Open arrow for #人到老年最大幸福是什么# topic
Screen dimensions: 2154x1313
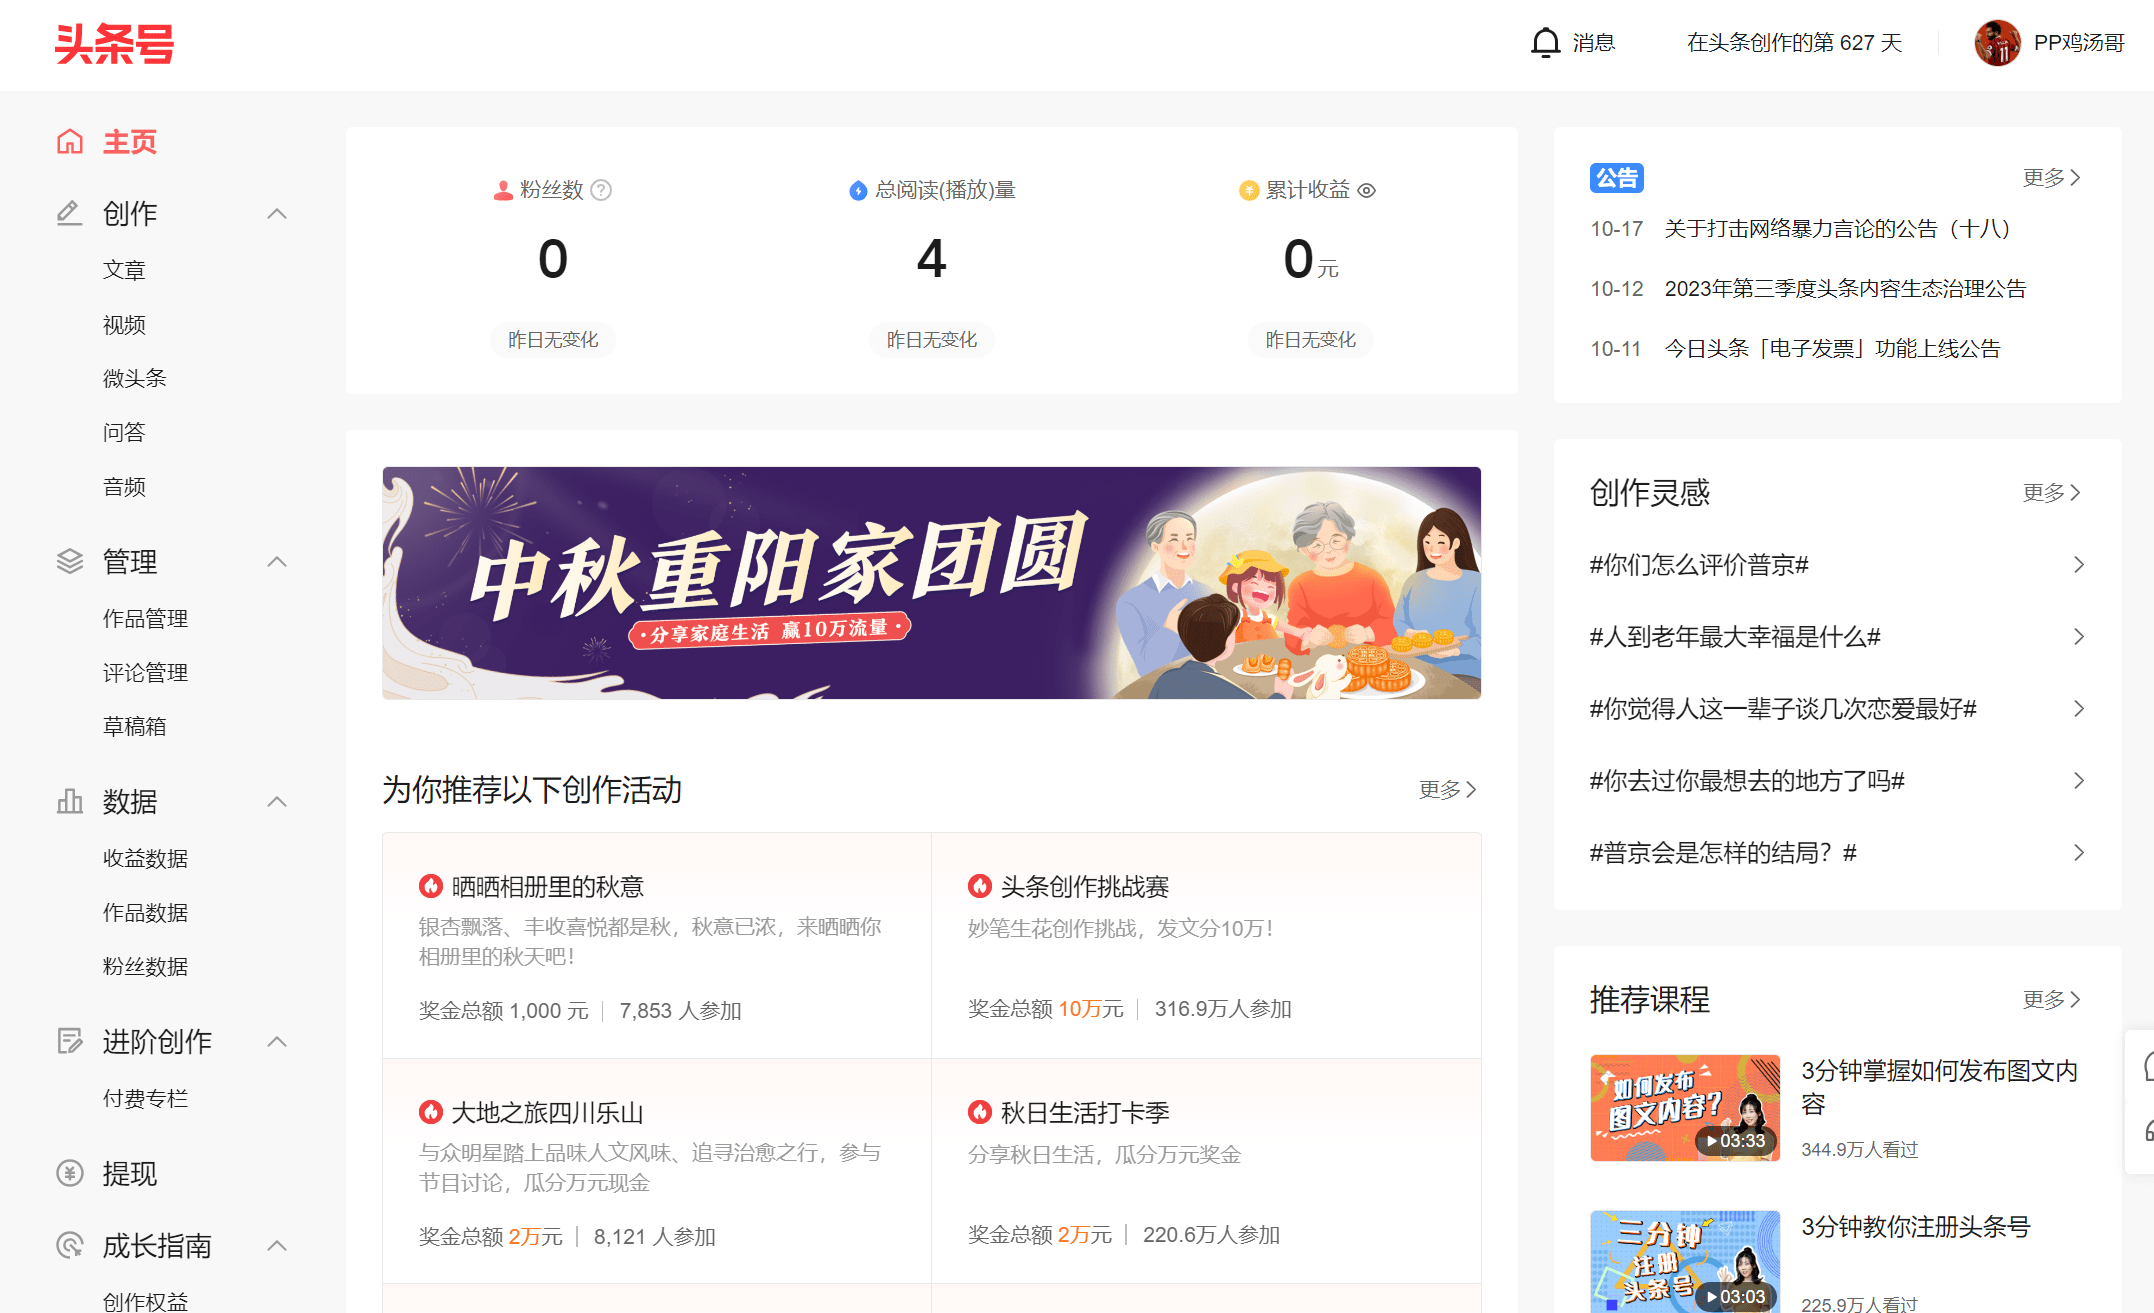2079,637
